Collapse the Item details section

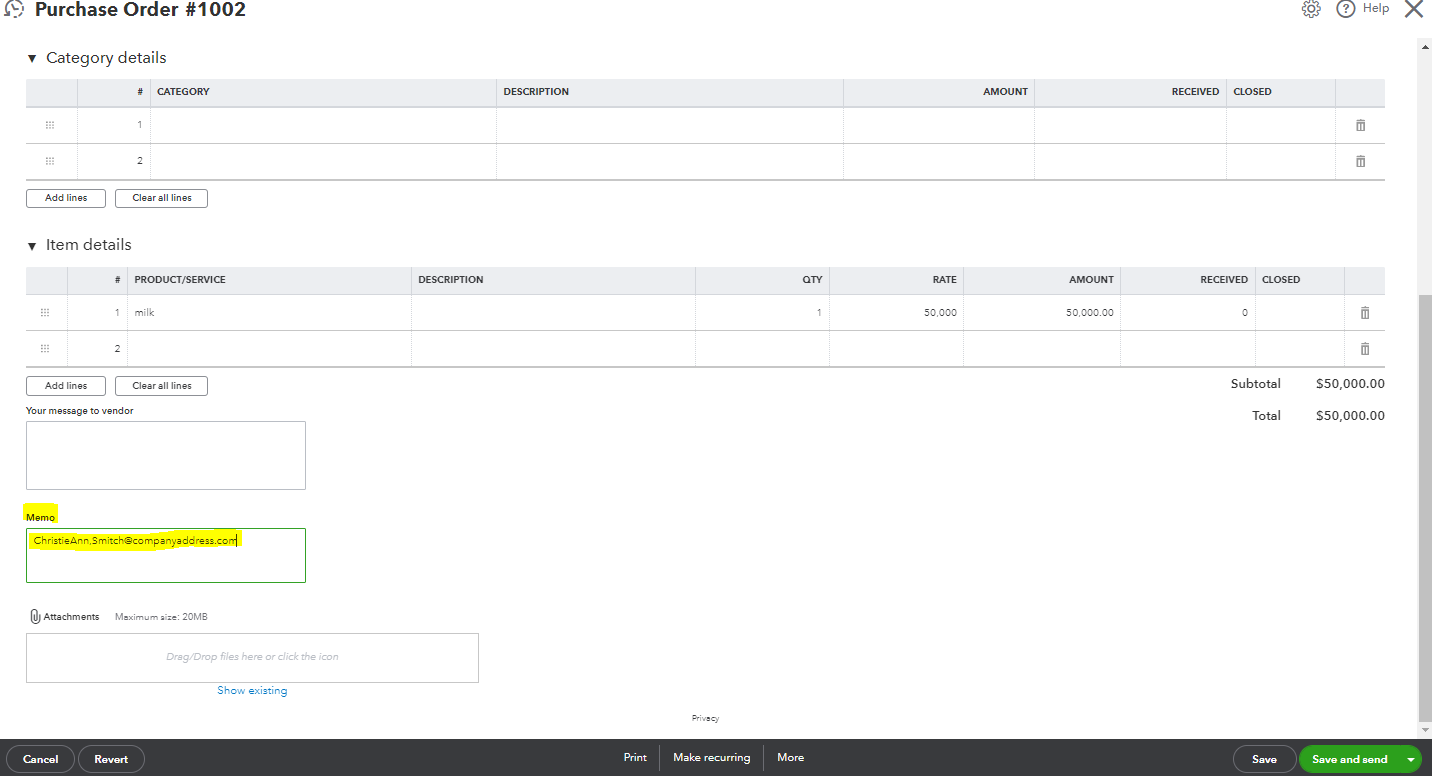point(32,246)
